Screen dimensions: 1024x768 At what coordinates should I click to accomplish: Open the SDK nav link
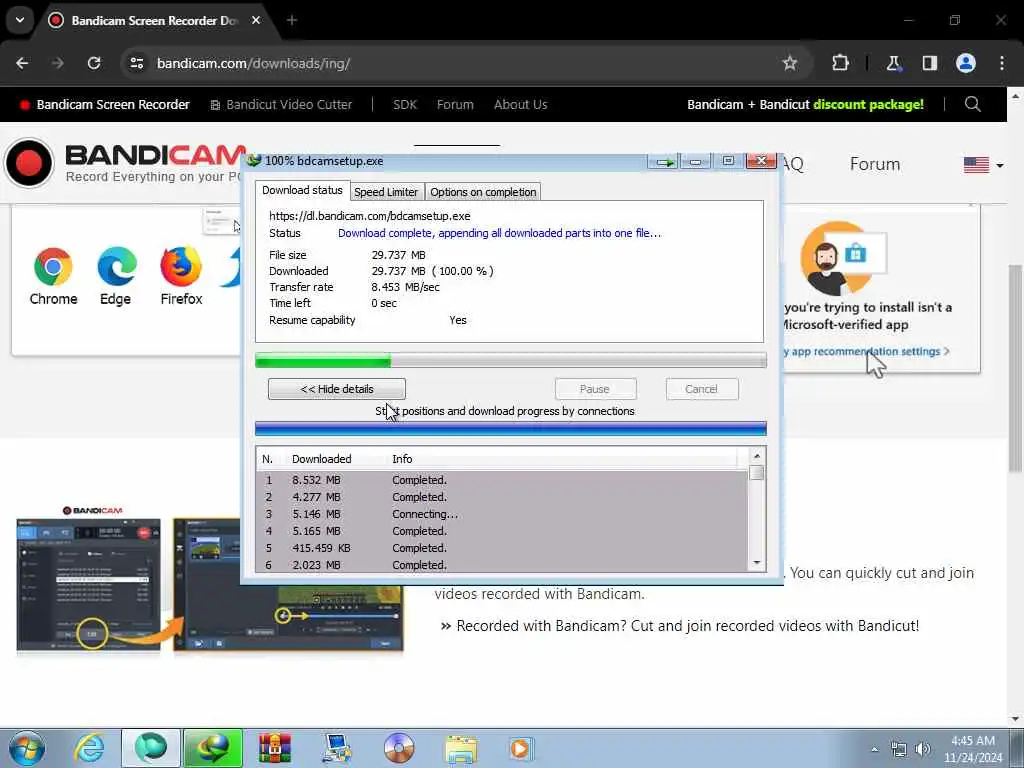[405, 104]
